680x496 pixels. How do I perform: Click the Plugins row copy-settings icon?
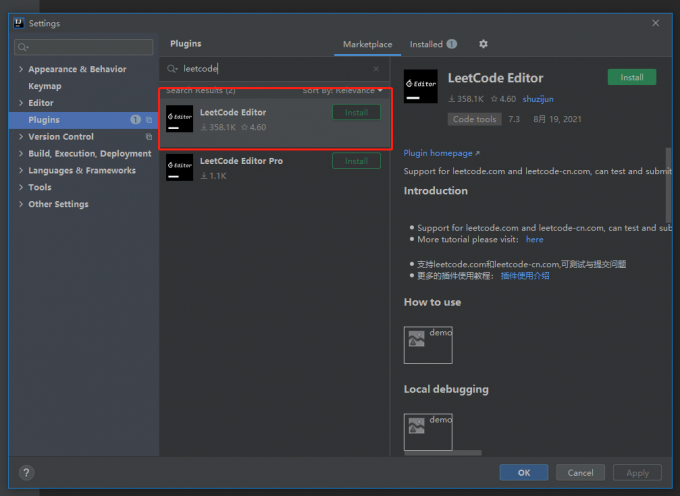[x=149, y=120]
